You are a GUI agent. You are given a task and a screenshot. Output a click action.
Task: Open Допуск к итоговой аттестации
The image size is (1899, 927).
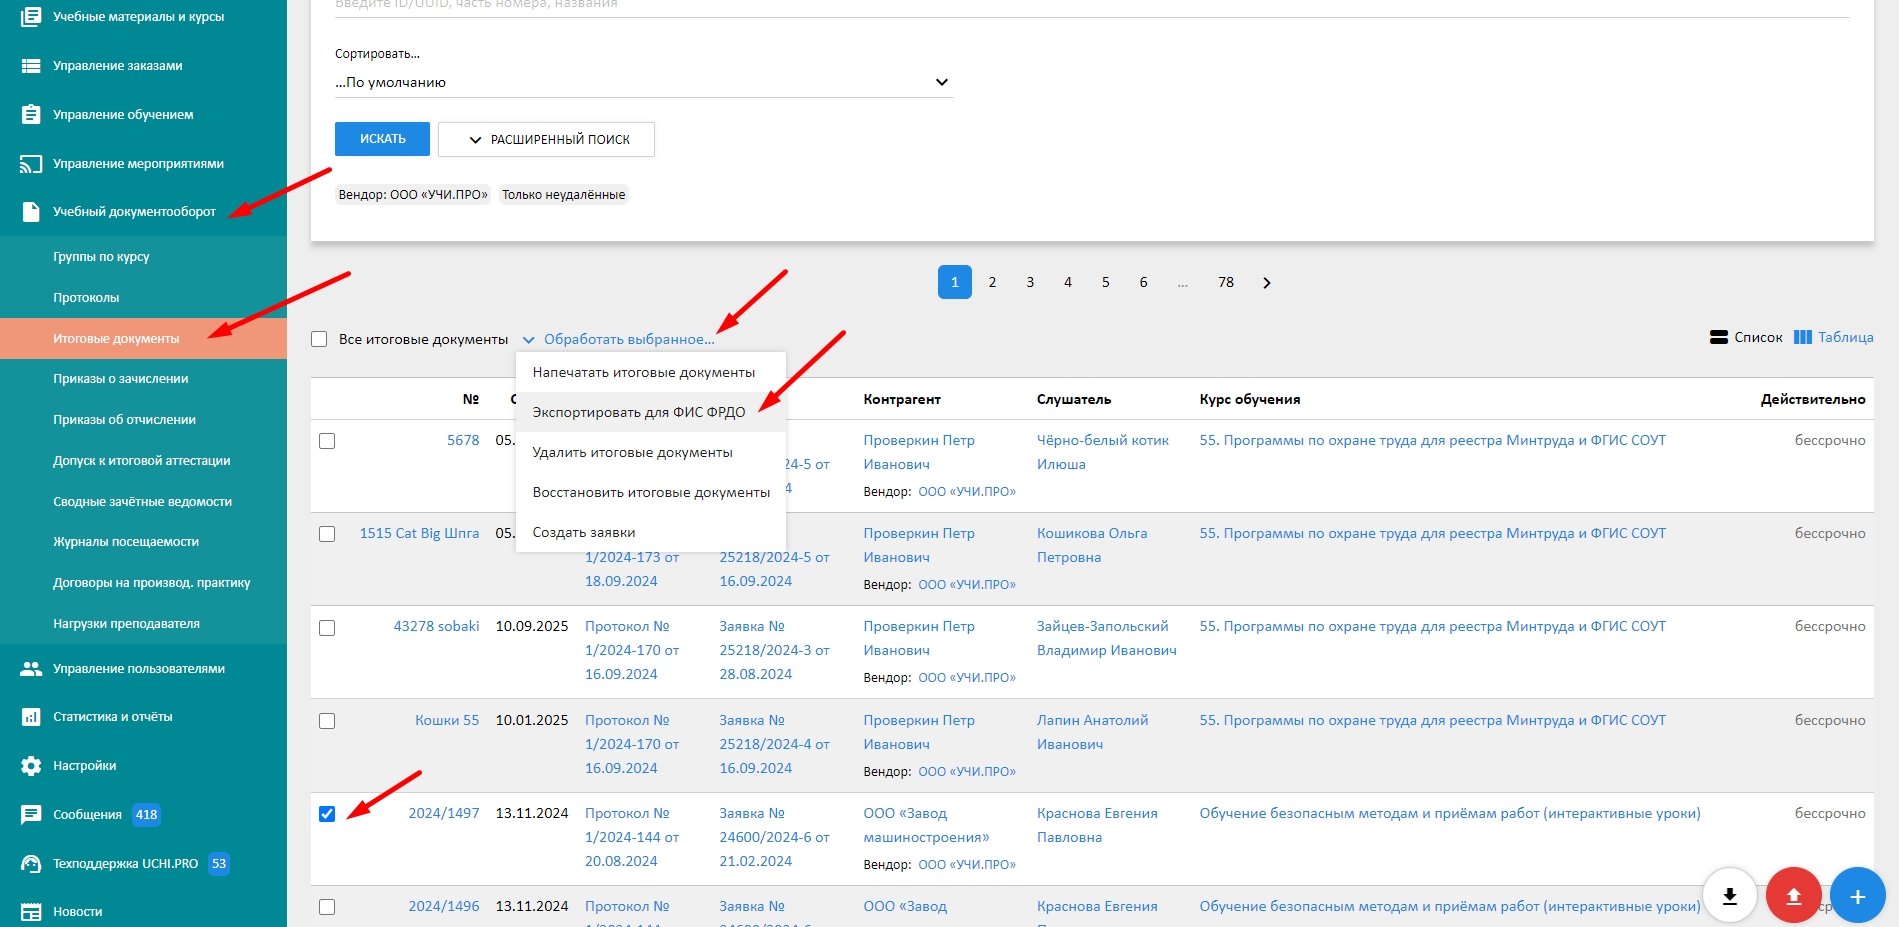pyautogui.click(x=143, y=461)
